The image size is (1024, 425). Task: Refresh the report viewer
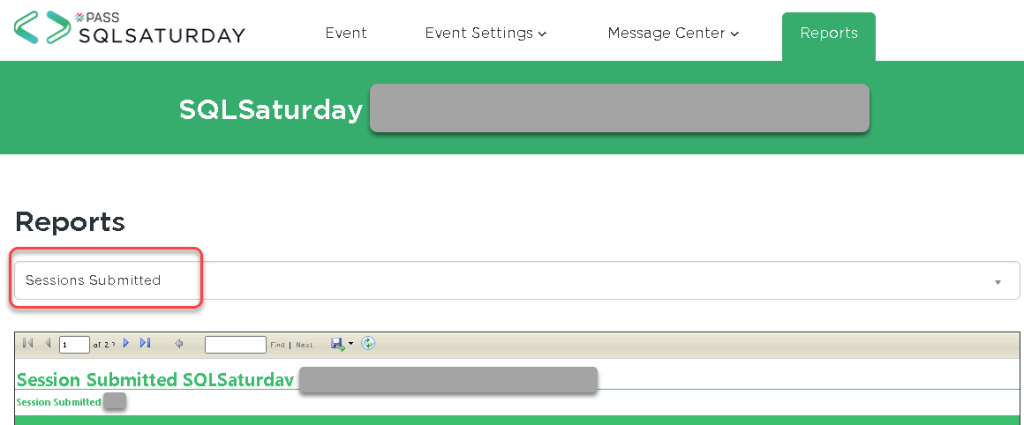[368, 344]
